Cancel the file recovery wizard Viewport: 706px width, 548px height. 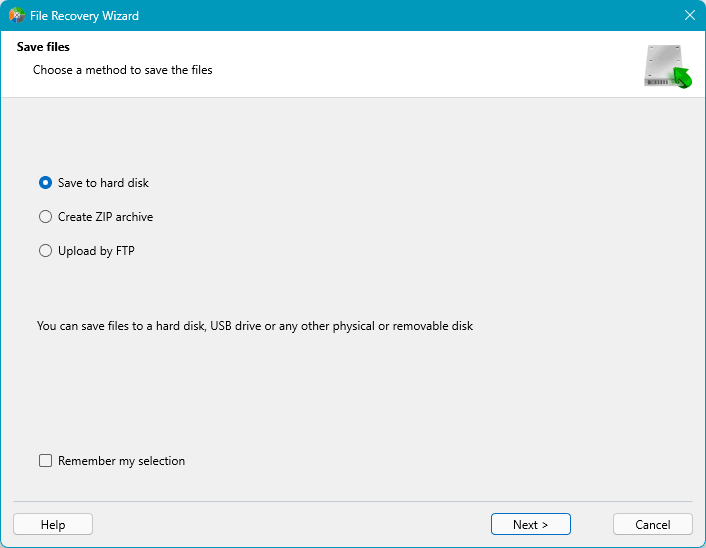tap(653, 525)
